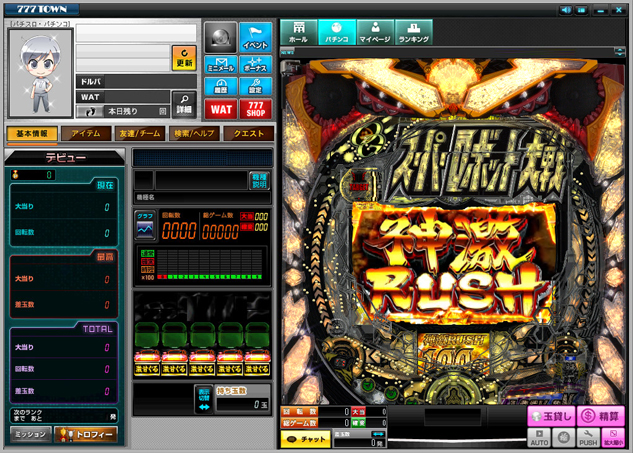Open the グラフ chart icon
This screenshot has height=453, width=633.
[145, 226]
